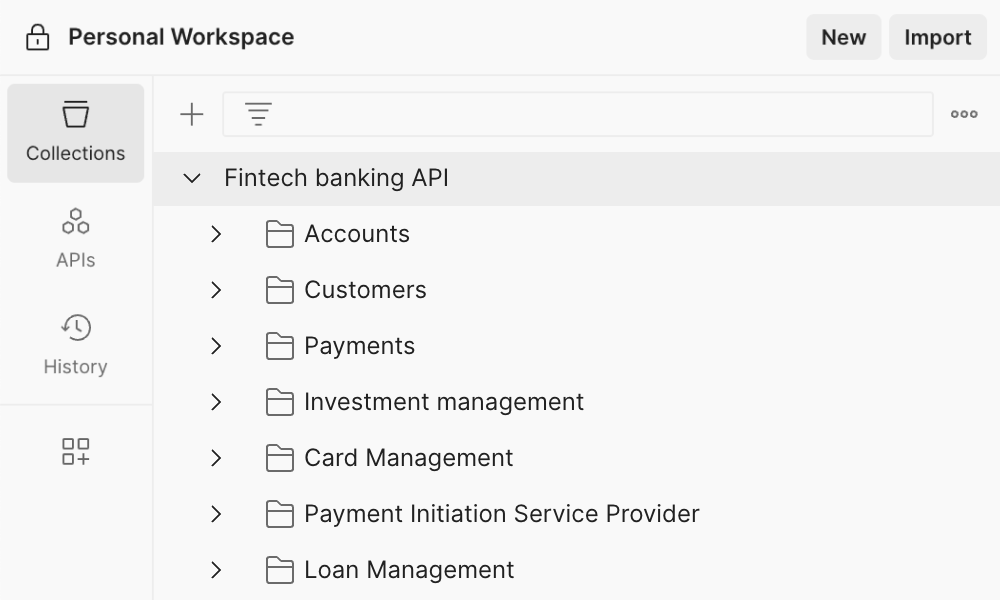Click the filter icon in search bar
Screen dimensions: 1000x600
click(259, 115)
